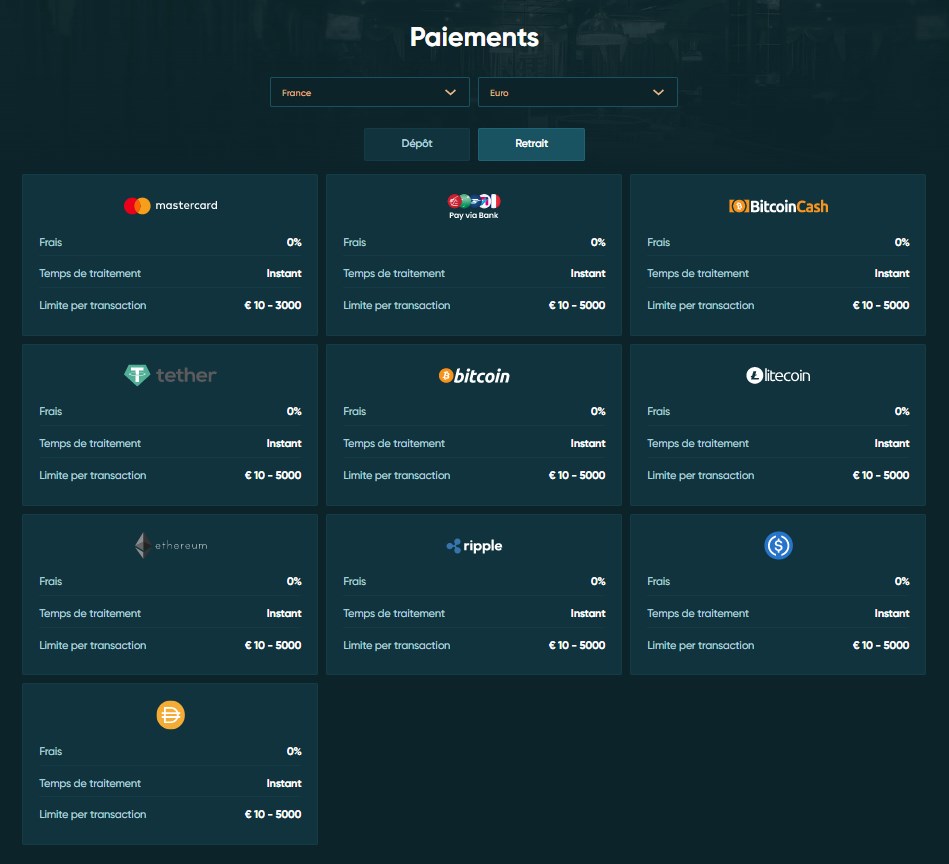This screenshot has width=949, height=864.
Task: Click Instant processing time on Bitcoin card
Action: tap(588, 443)
